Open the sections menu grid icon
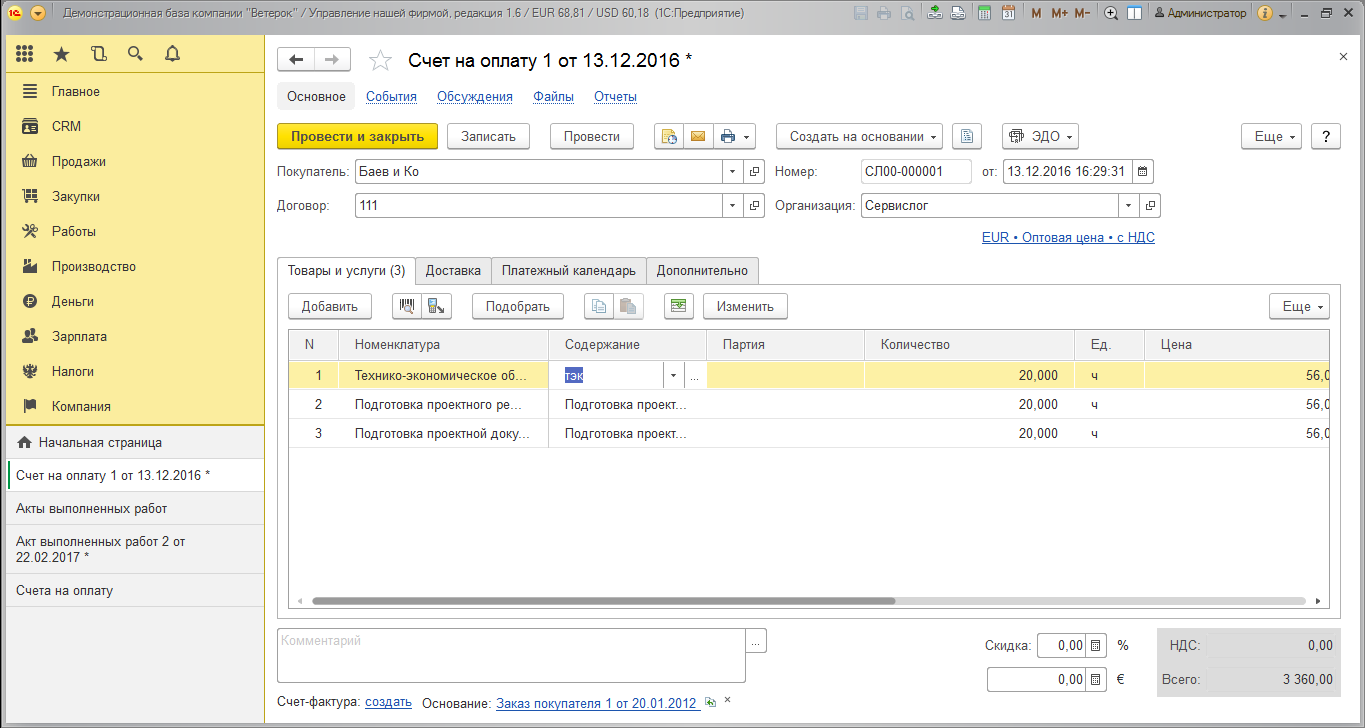The image size is (1365, 728). (x=25, y=54)
